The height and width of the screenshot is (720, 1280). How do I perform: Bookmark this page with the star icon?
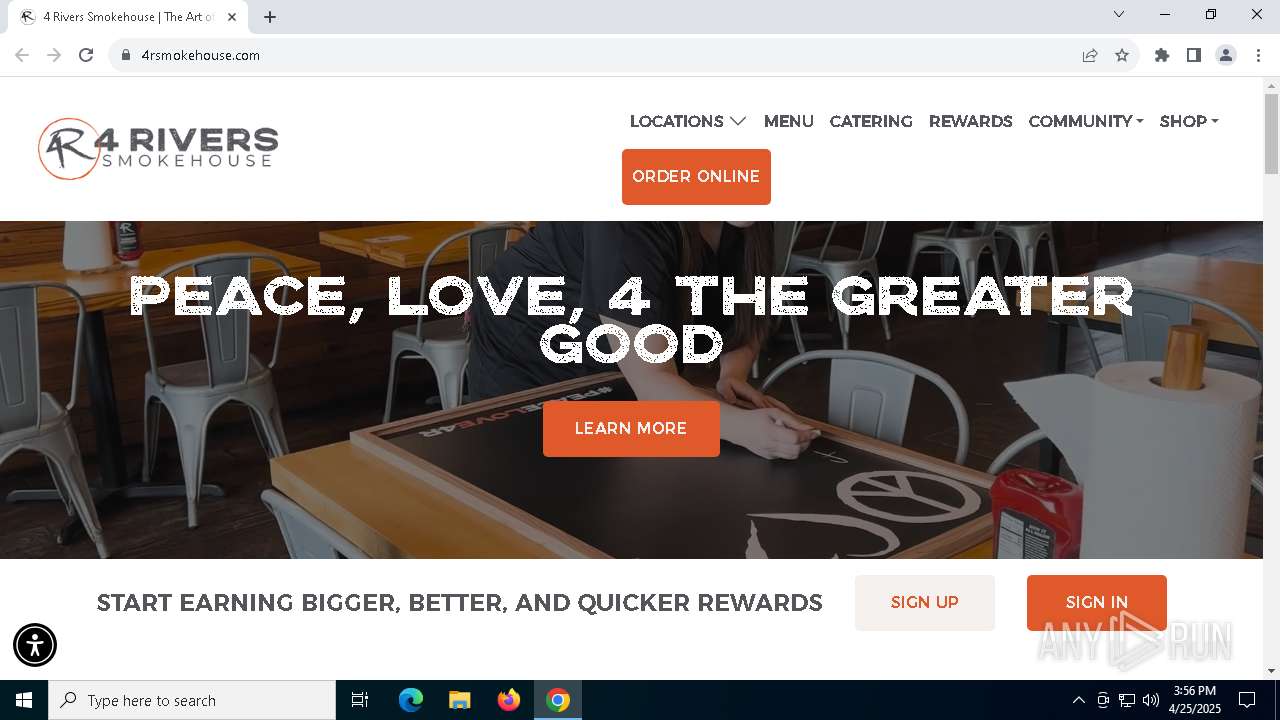pos(1122,55)
